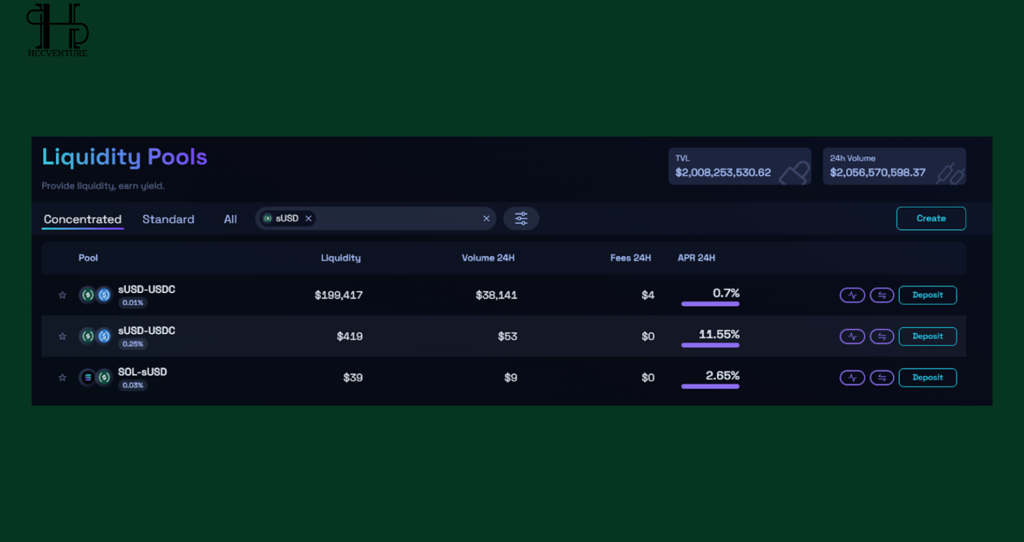
Task: Favorite the sUSD-USDC 0.01% pool star
Action: coord(63,295)
